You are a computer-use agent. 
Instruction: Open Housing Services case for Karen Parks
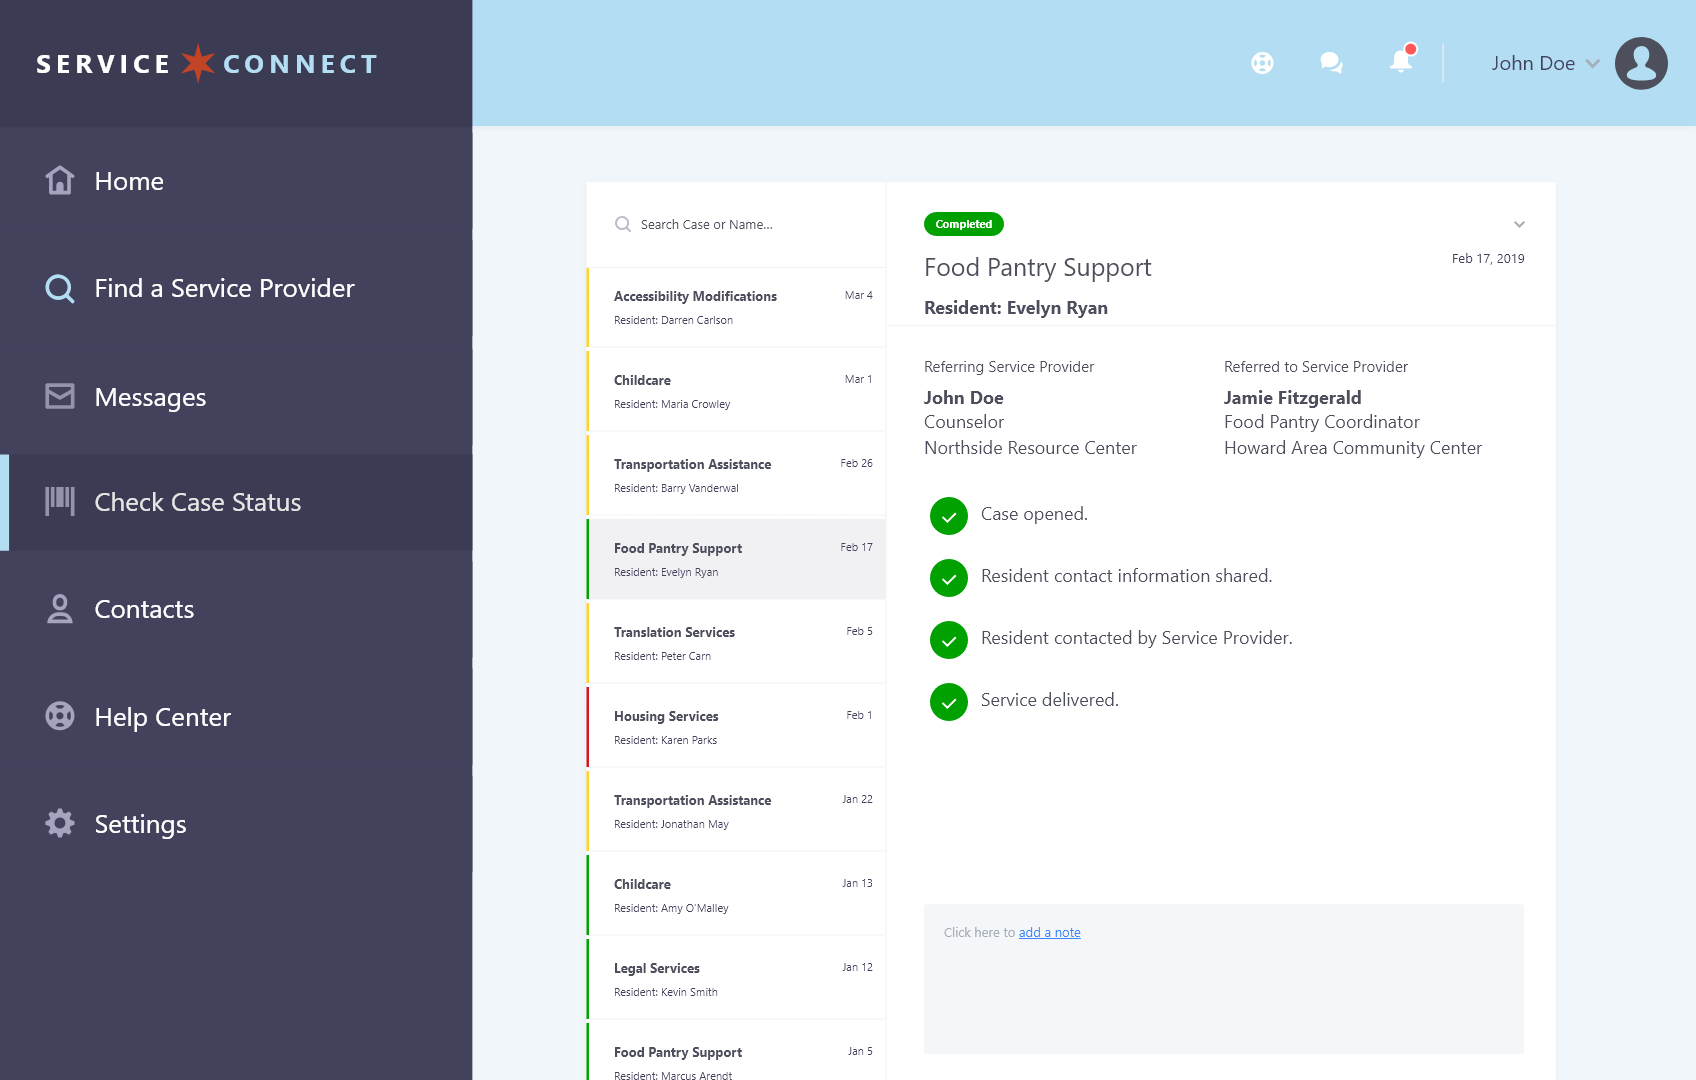tap(736, 728)
